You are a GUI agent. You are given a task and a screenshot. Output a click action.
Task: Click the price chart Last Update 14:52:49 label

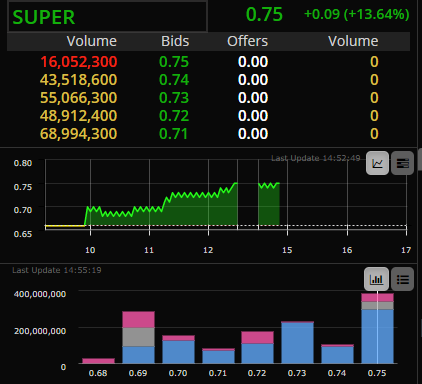click(x=316, y=158)
